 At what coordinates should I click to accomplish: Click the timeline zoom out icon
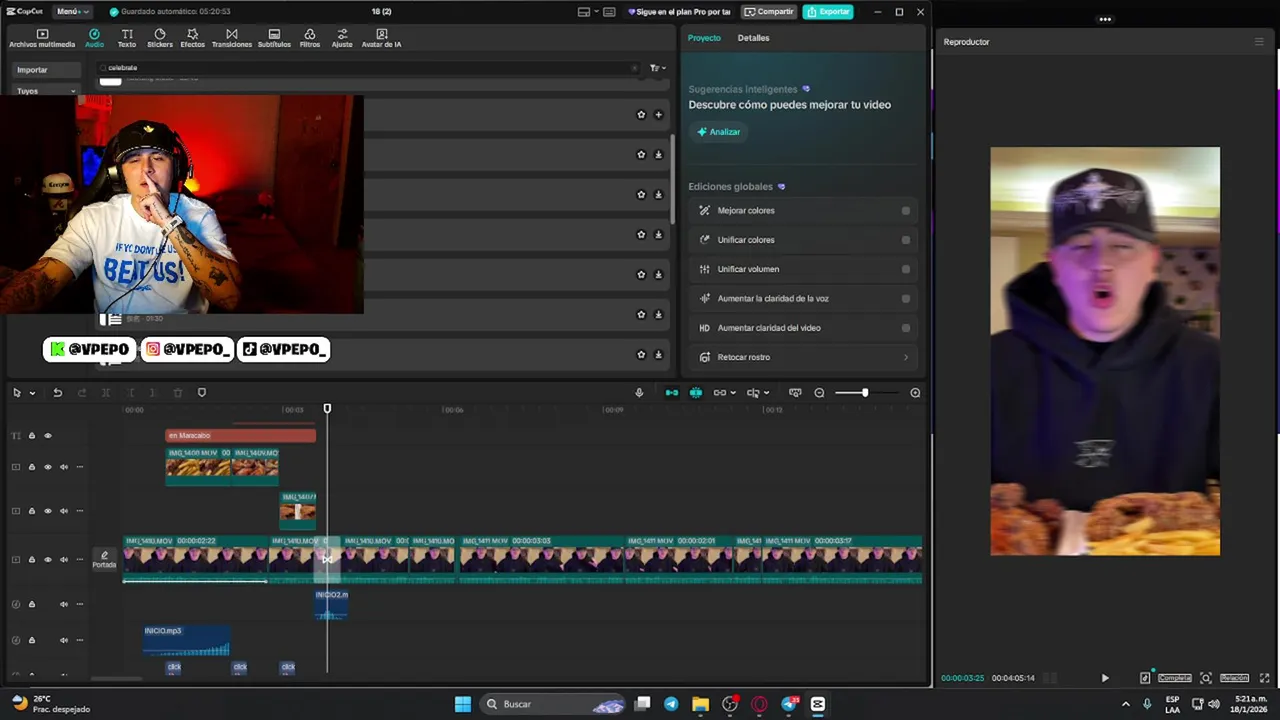[819, 393]
